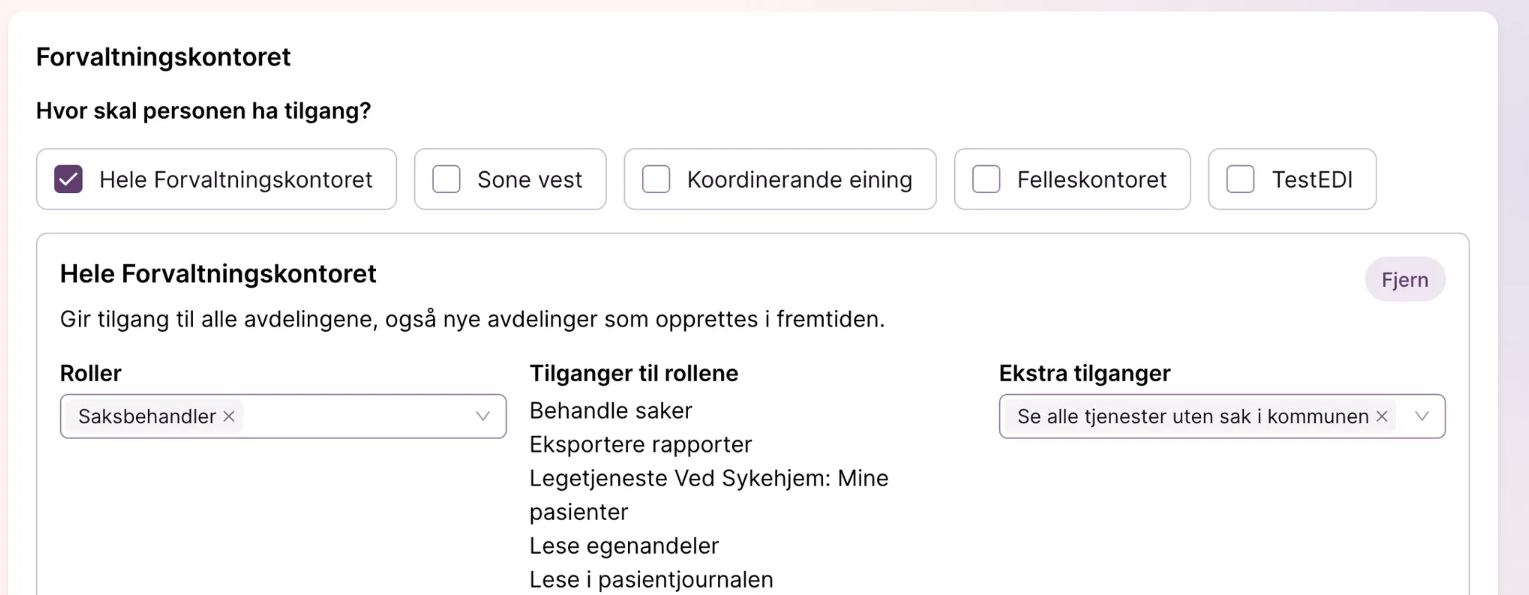Enable the Koordinerande eining checkbox
The image size is (1529, 595).
(656, 180)
